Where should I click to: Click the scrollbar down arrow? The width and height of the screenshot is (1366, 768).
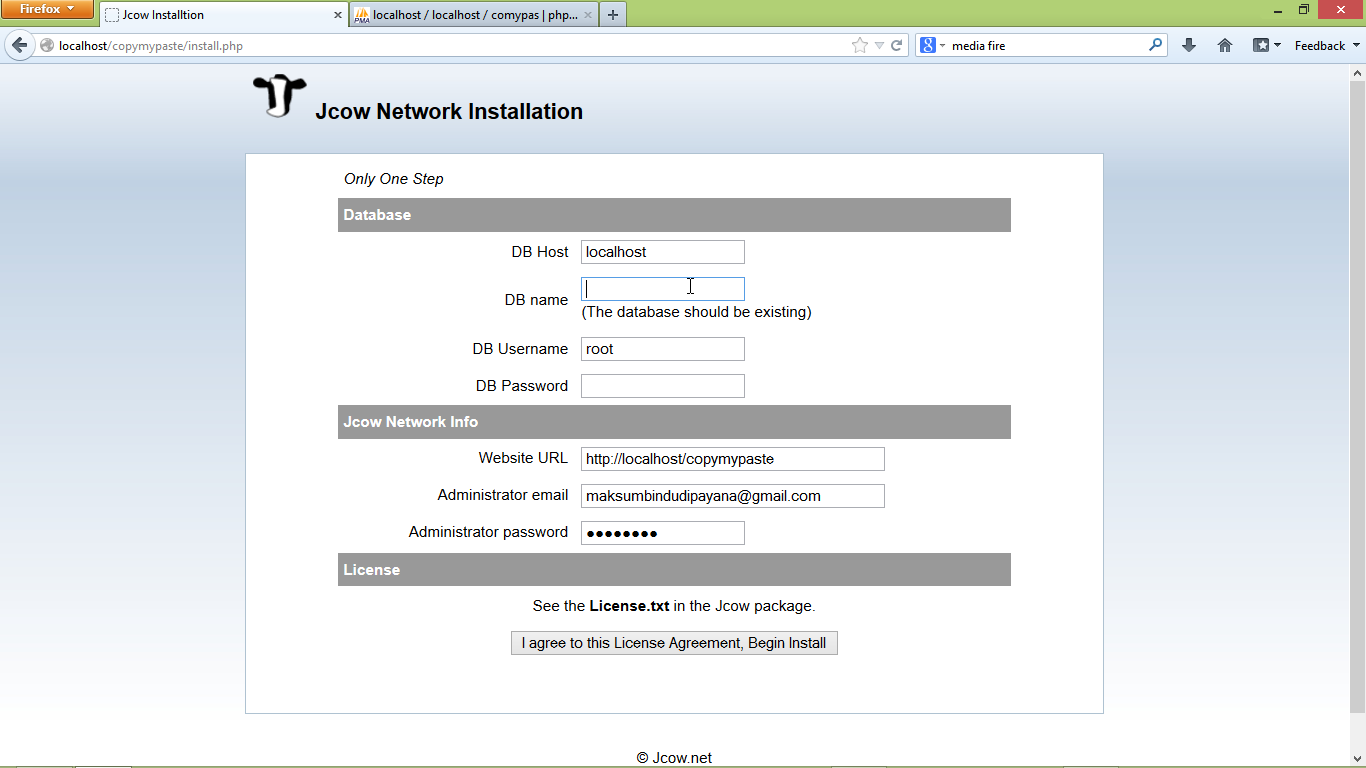point(1358,757)
